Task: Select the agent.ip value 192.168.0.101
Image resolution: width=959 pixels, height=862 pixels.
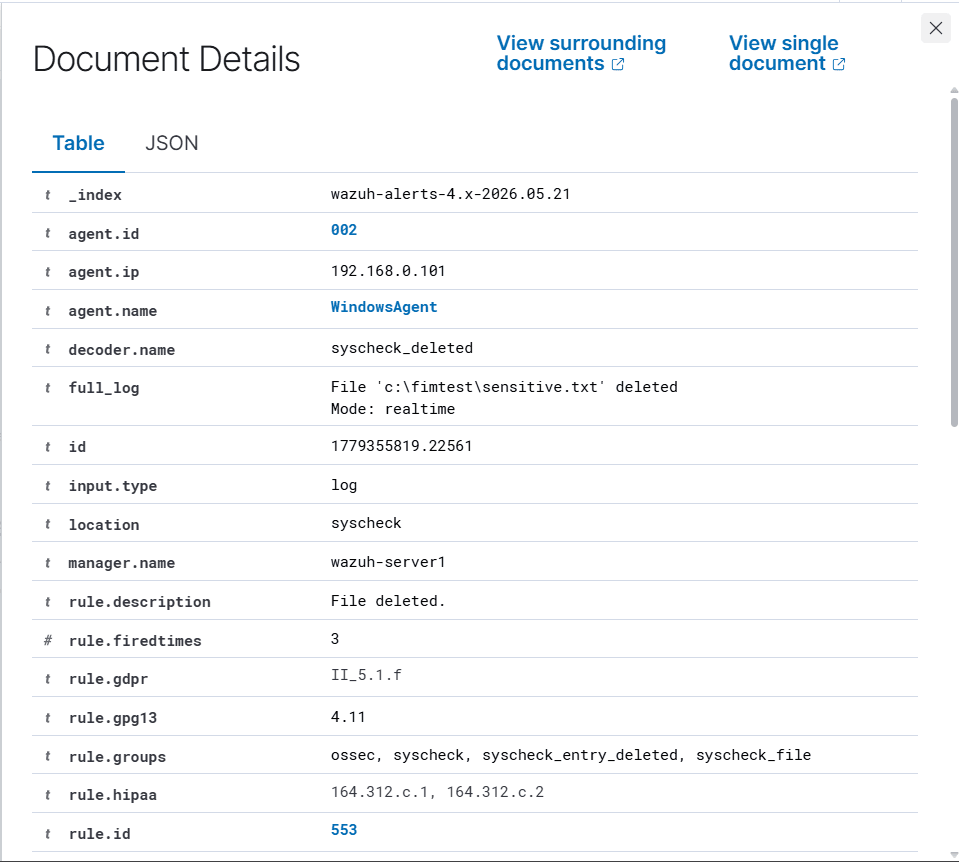Action: click(x=388, y=271)
